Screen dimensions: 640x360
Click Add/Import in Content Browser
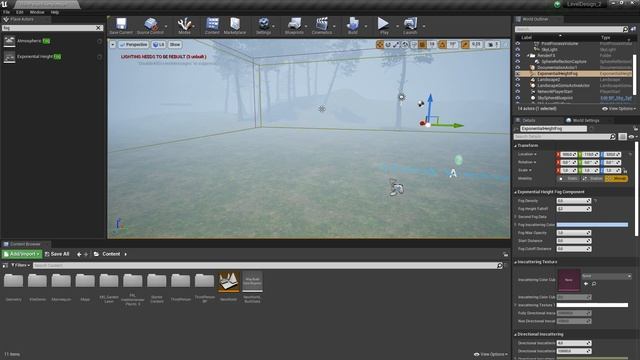[x=22, y=254]
